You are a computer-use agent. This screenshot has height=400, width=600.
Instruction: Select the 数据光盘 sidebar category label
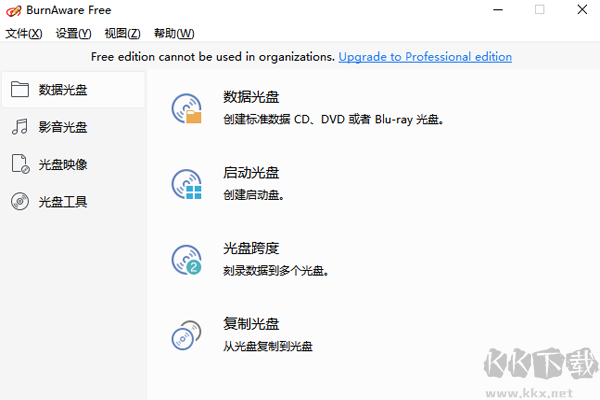63,90
